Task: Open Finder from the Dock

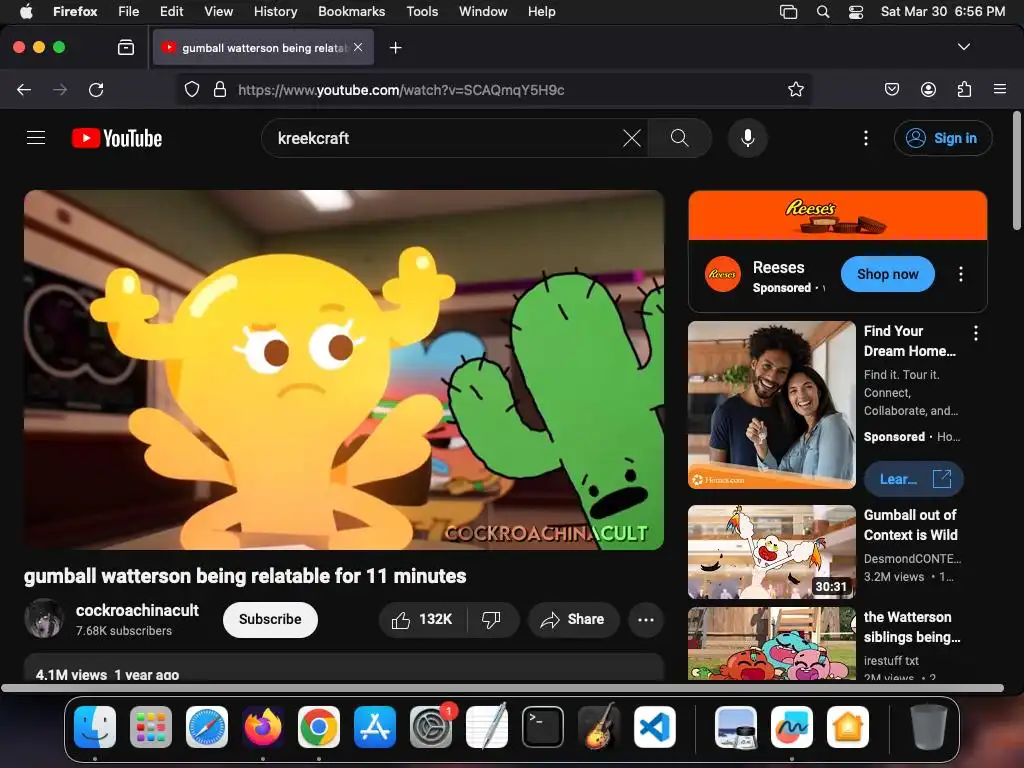Action: click(x=95, y=726)
